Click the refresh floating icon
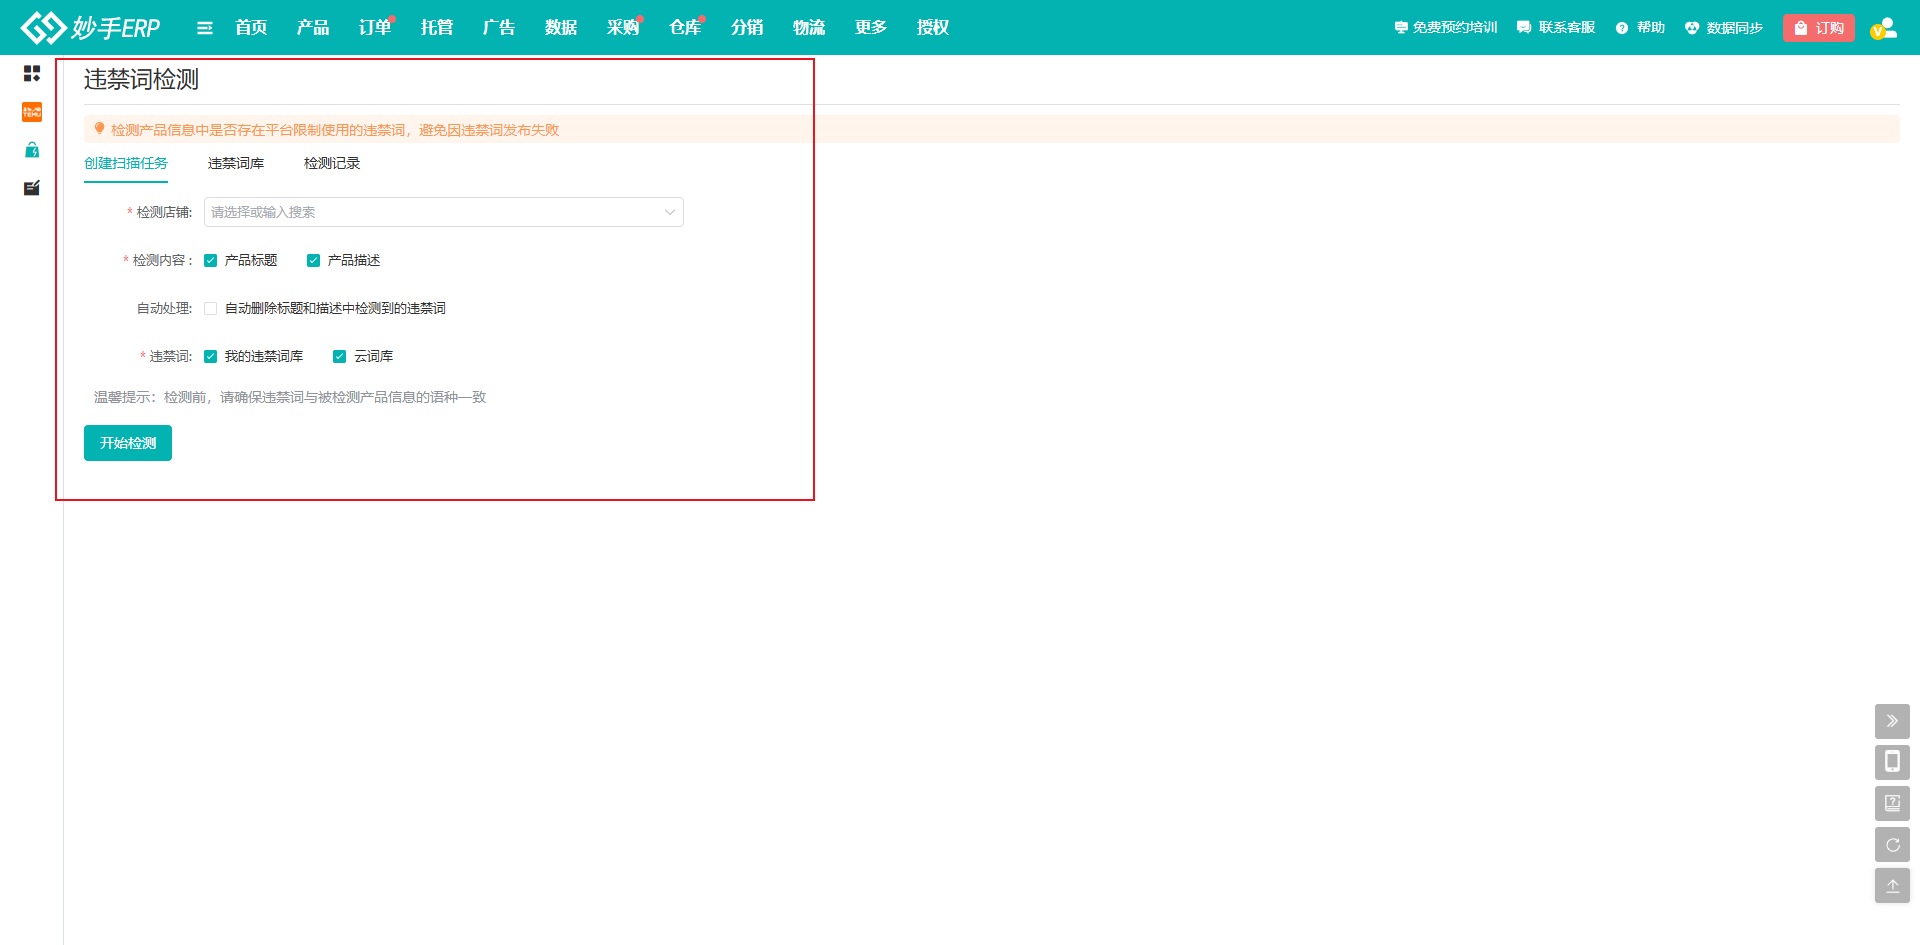Viewport: 1920px width, 945px height. (x=1892, y=845)
